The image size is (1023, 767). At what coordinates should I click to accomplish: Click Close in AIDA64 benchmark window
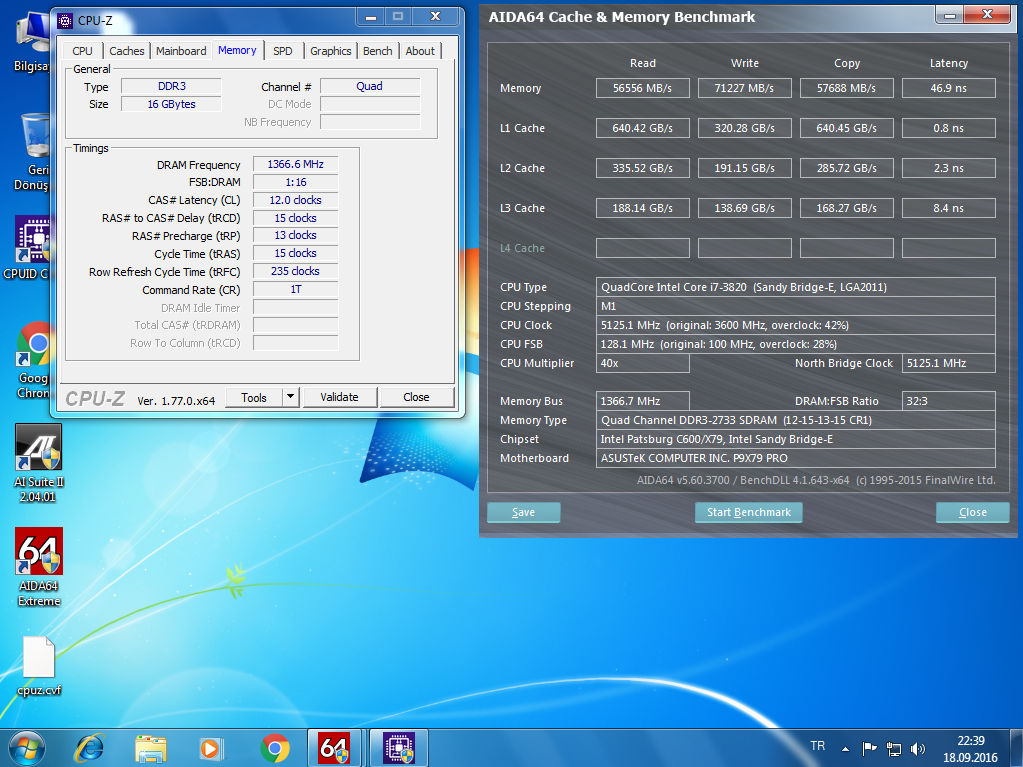(x=972, y=513)
